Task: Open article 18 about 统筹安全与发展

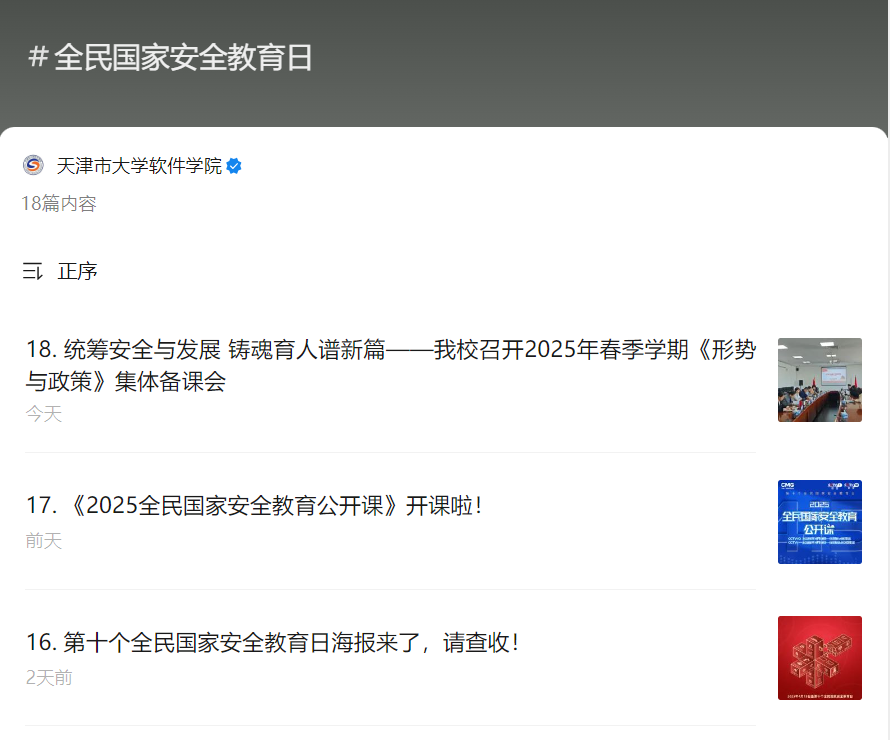Action: point(390,350)
